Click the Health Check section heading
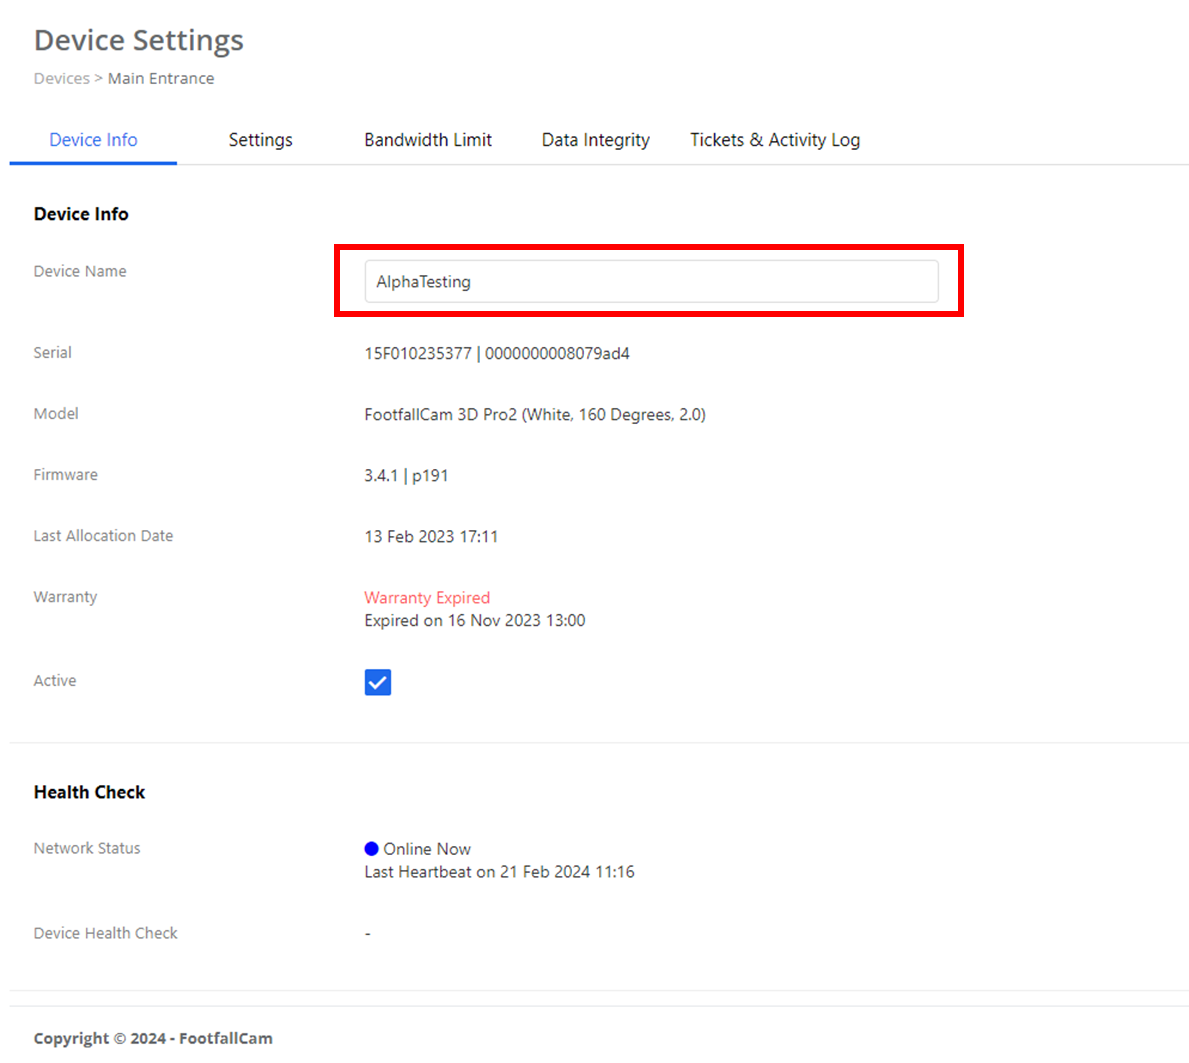 click(x=89, y=792)
